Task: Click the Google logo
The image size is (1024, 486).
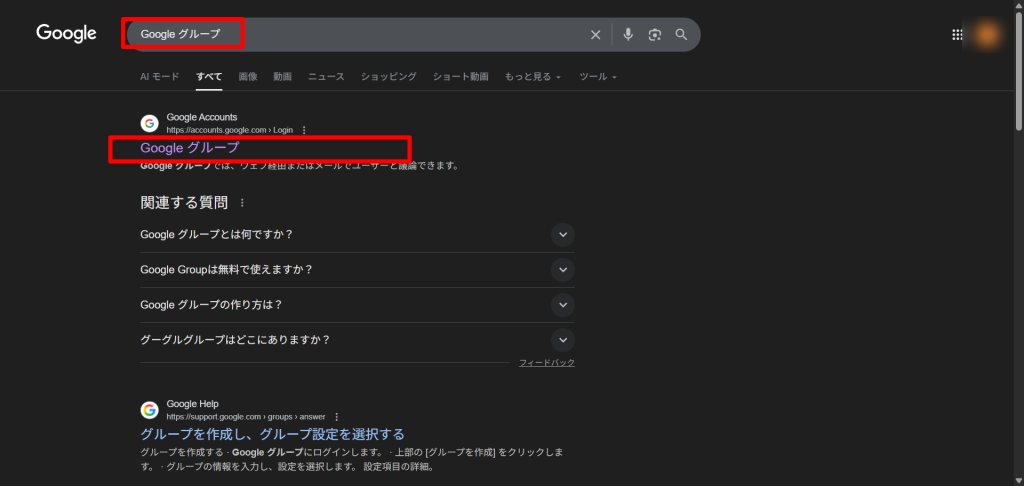Action: pos(66,34)
